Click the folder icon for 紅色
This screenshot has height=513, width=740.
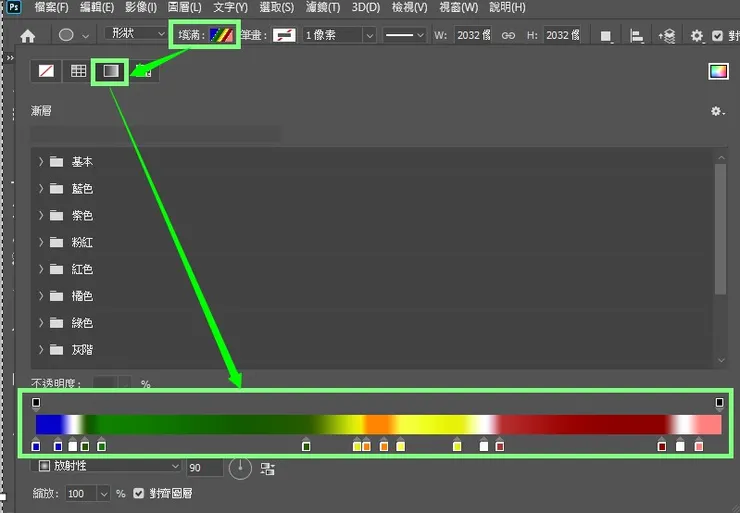coord(57,269)
